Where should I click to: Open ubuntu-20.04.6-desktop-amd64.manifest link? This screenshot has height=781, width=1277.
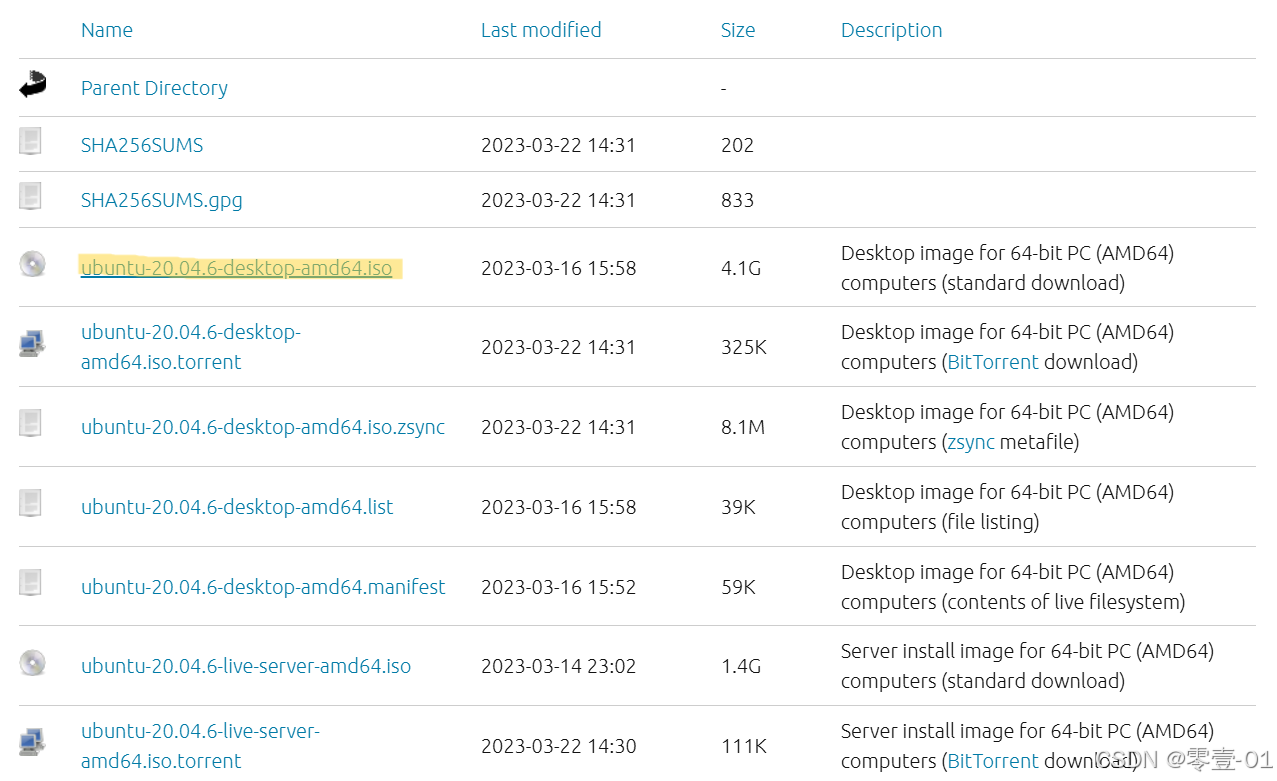point(263,587)
